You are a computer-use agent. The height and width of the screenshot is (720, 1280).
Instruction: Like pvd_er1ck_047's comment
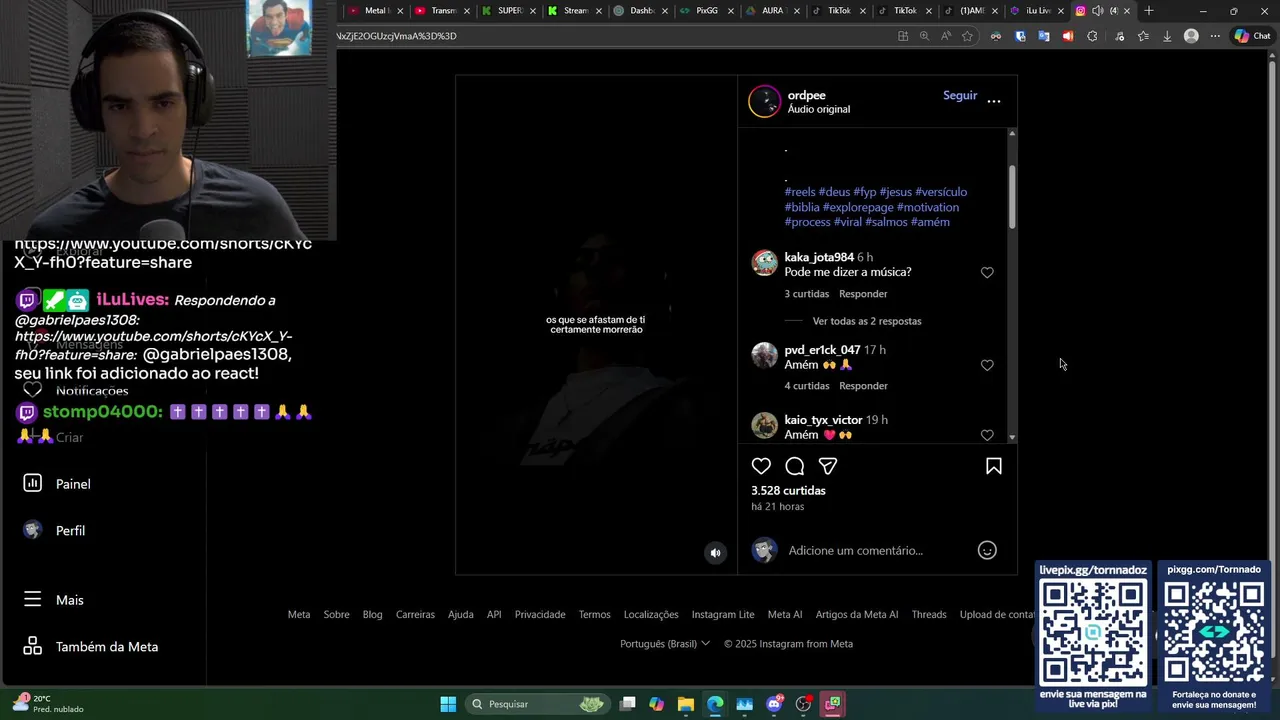click(x=987, y=365)
